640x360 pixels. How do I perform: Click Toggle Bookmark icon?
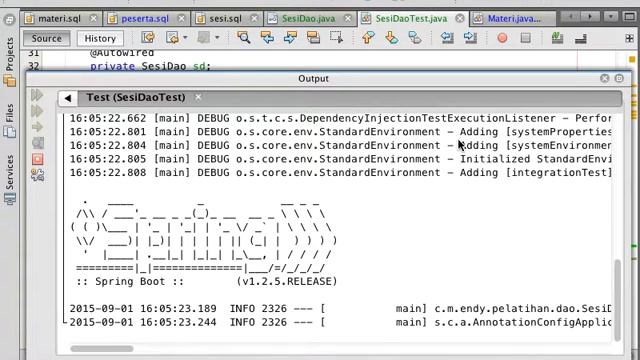[415, 38]
